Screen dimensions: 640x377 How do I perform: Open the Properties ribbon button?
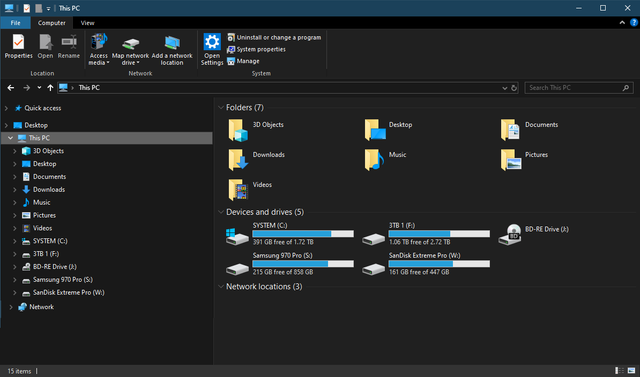pos(18,47)
